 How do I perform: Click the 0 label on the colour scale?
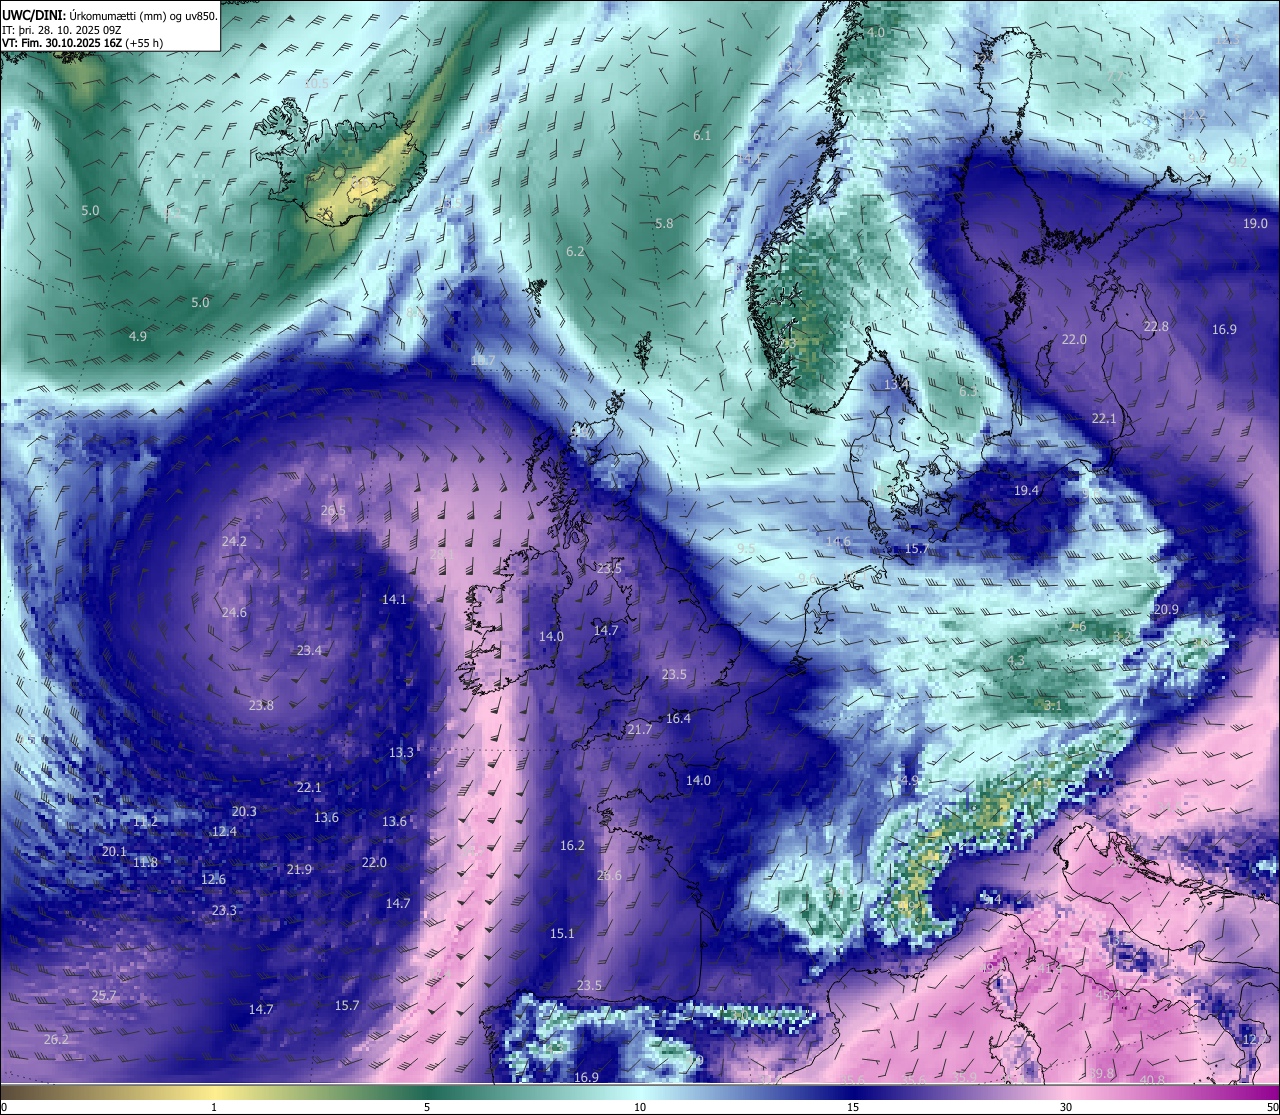4,1107
